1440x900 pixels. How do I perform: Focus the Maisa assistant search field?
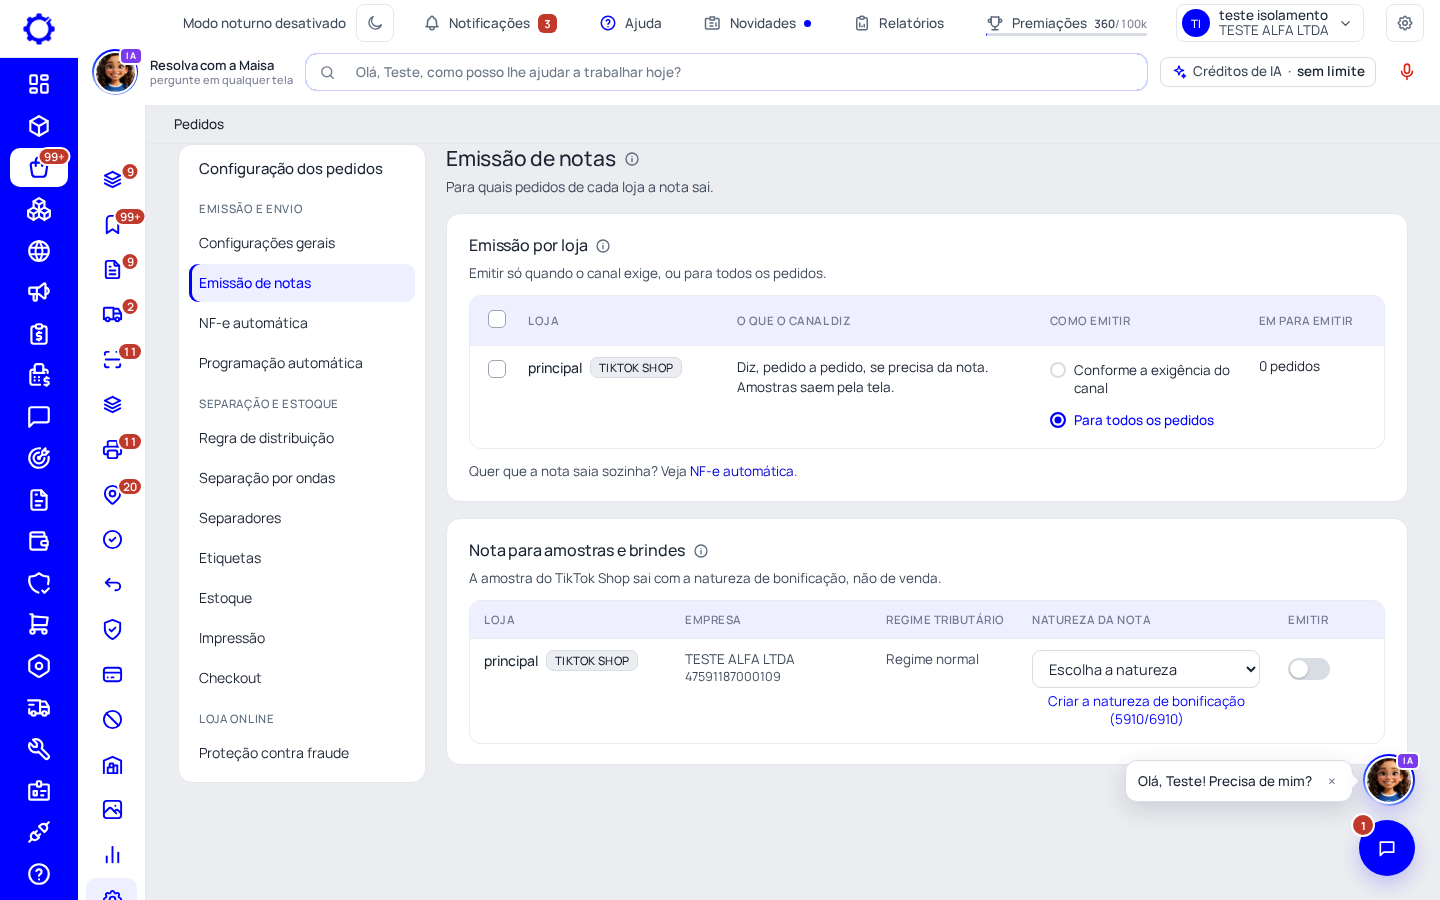(x=726, y=72)
